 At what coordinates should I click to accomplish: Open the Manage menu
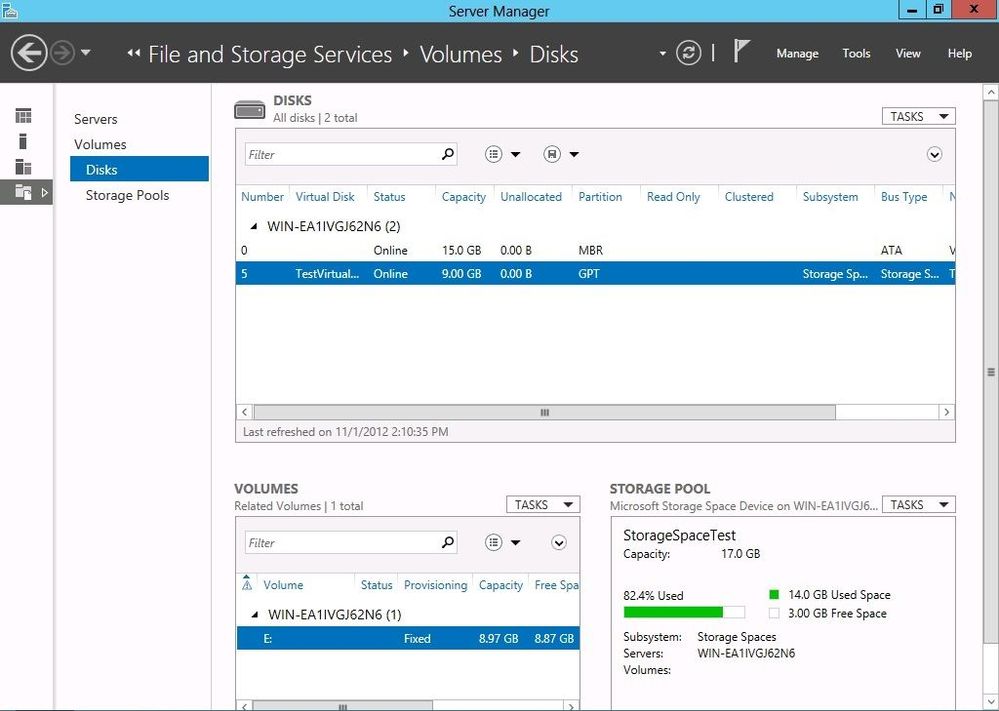coord(797,54)
